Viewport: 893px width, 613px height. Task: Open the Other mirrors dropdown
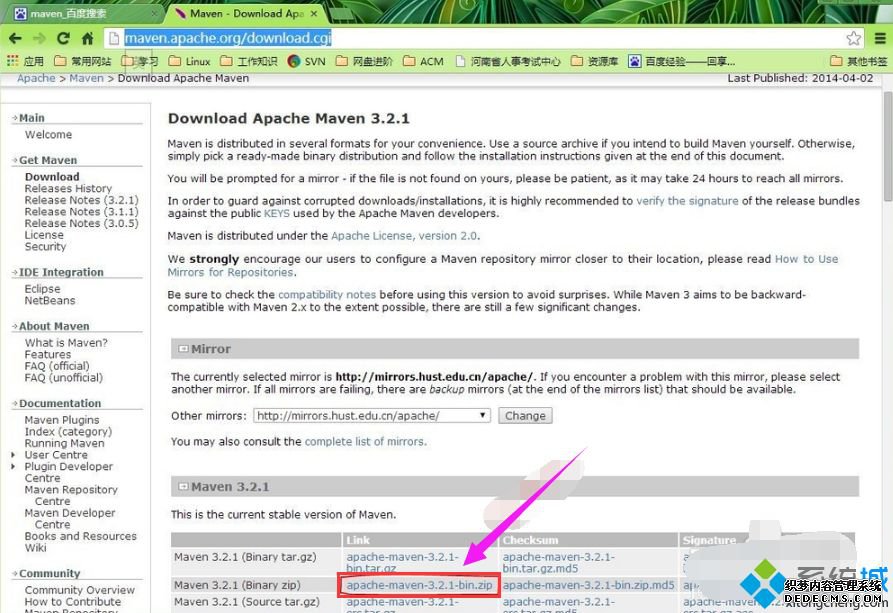click(371, 415)
